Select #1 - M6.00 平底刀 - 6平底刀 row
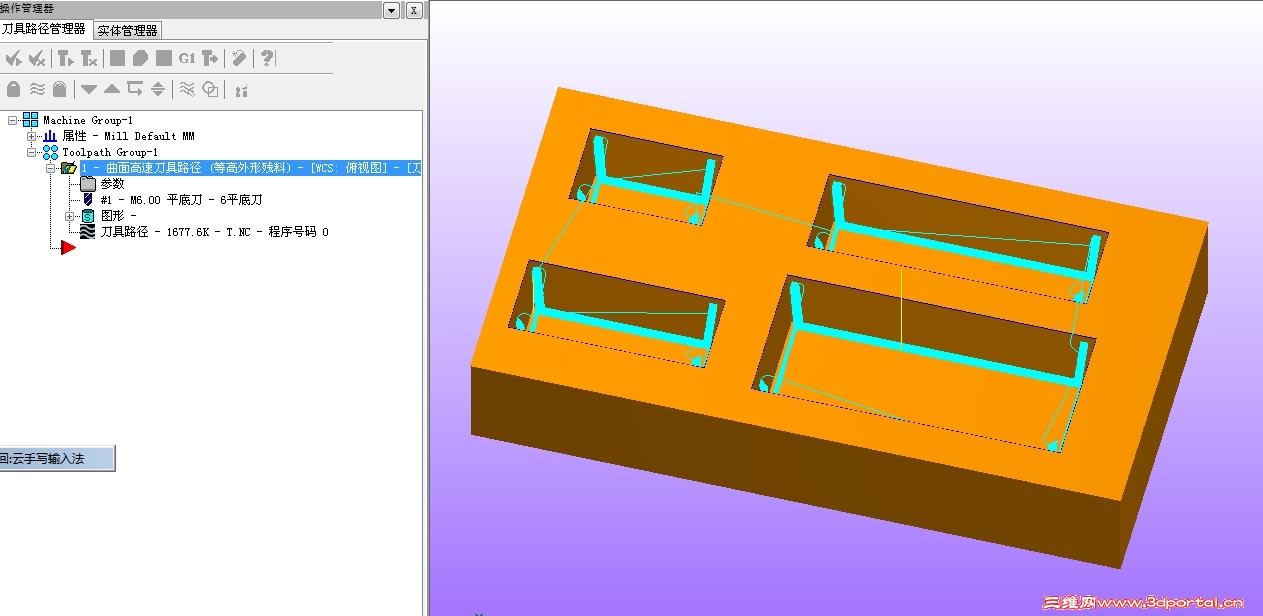Viewport: 1263px width, 616px height. [x=180, y=200]
